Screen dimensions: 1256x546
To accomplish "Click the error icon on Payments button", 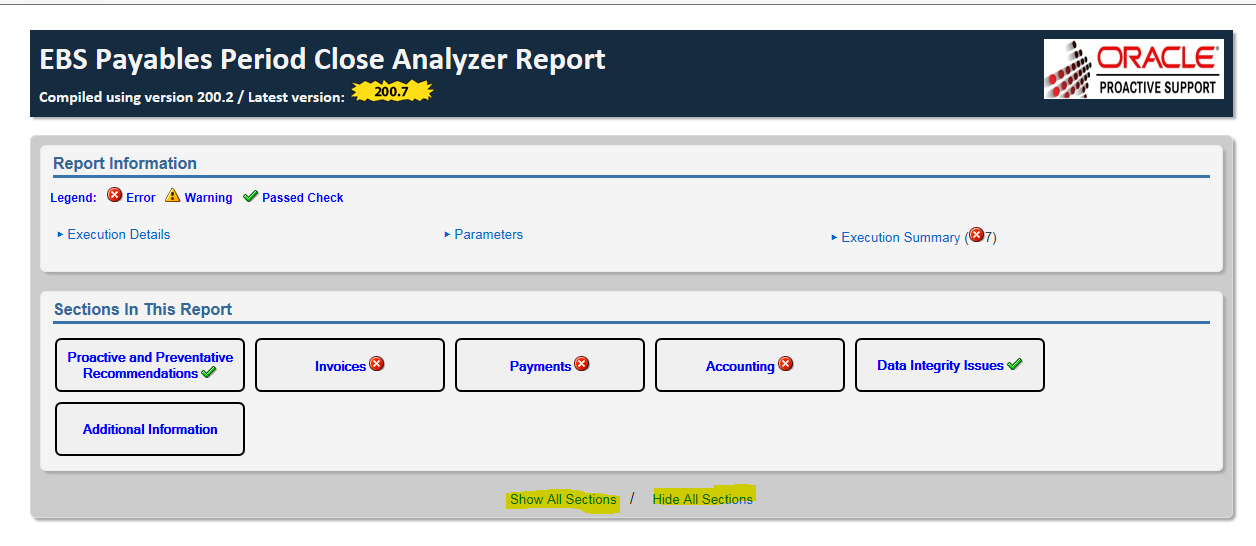I will click(582, 364).
